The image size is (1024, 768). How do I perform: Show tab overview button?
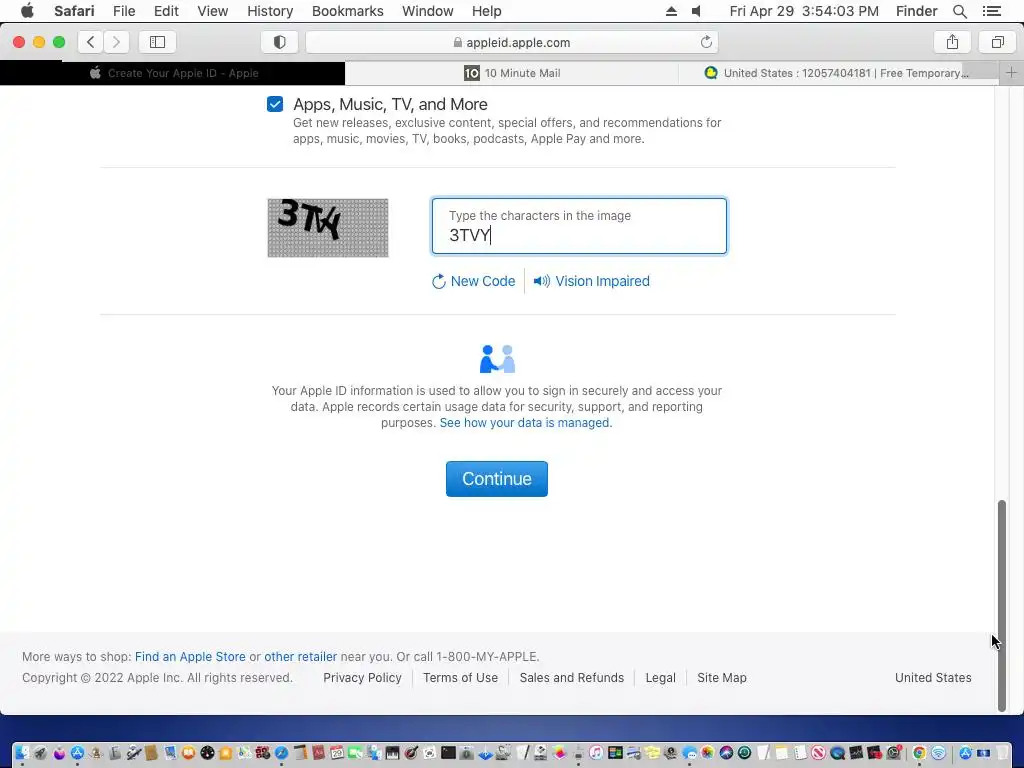point(997,42)
